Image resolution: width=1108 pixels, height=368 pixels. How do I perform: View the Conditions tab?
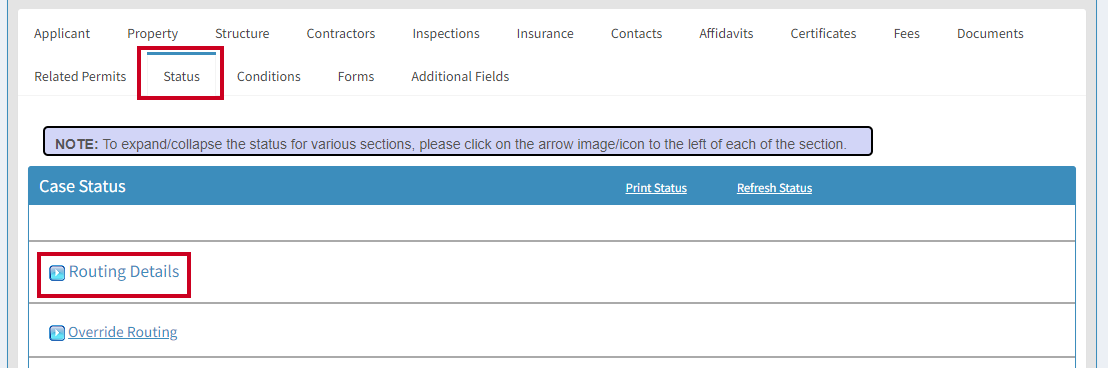(269, 76)
